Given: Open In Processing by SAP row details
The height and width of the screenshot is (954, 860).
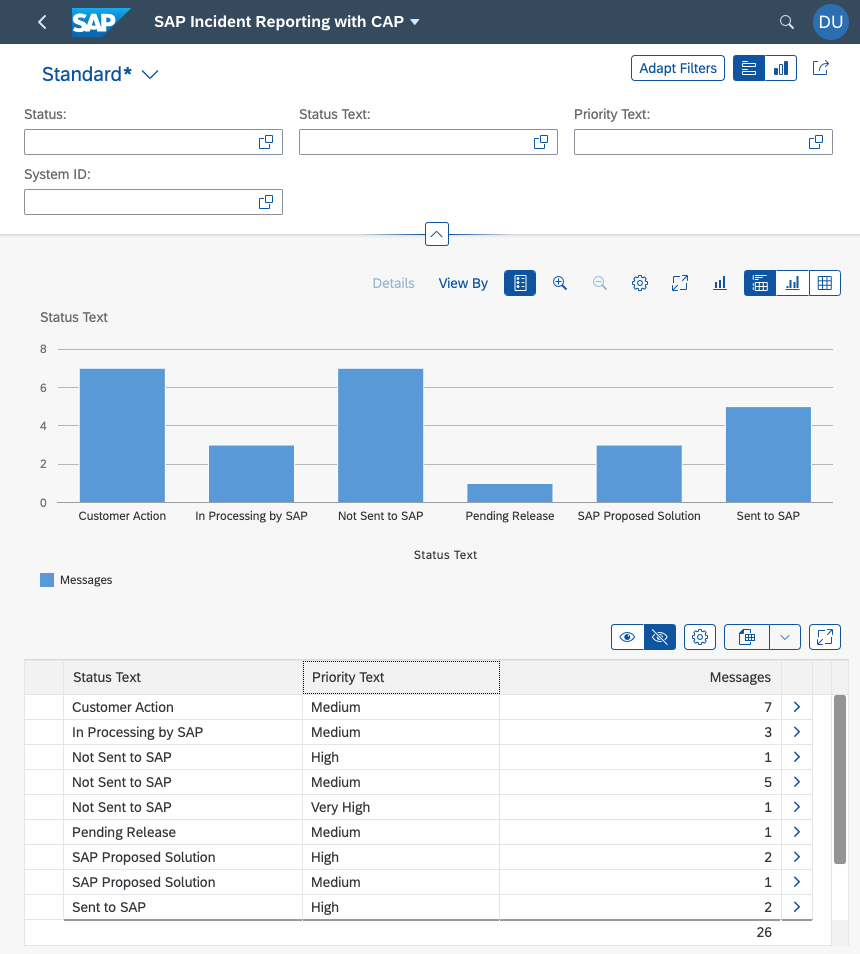Looking at the screenshot, I should tap(797, 732).
